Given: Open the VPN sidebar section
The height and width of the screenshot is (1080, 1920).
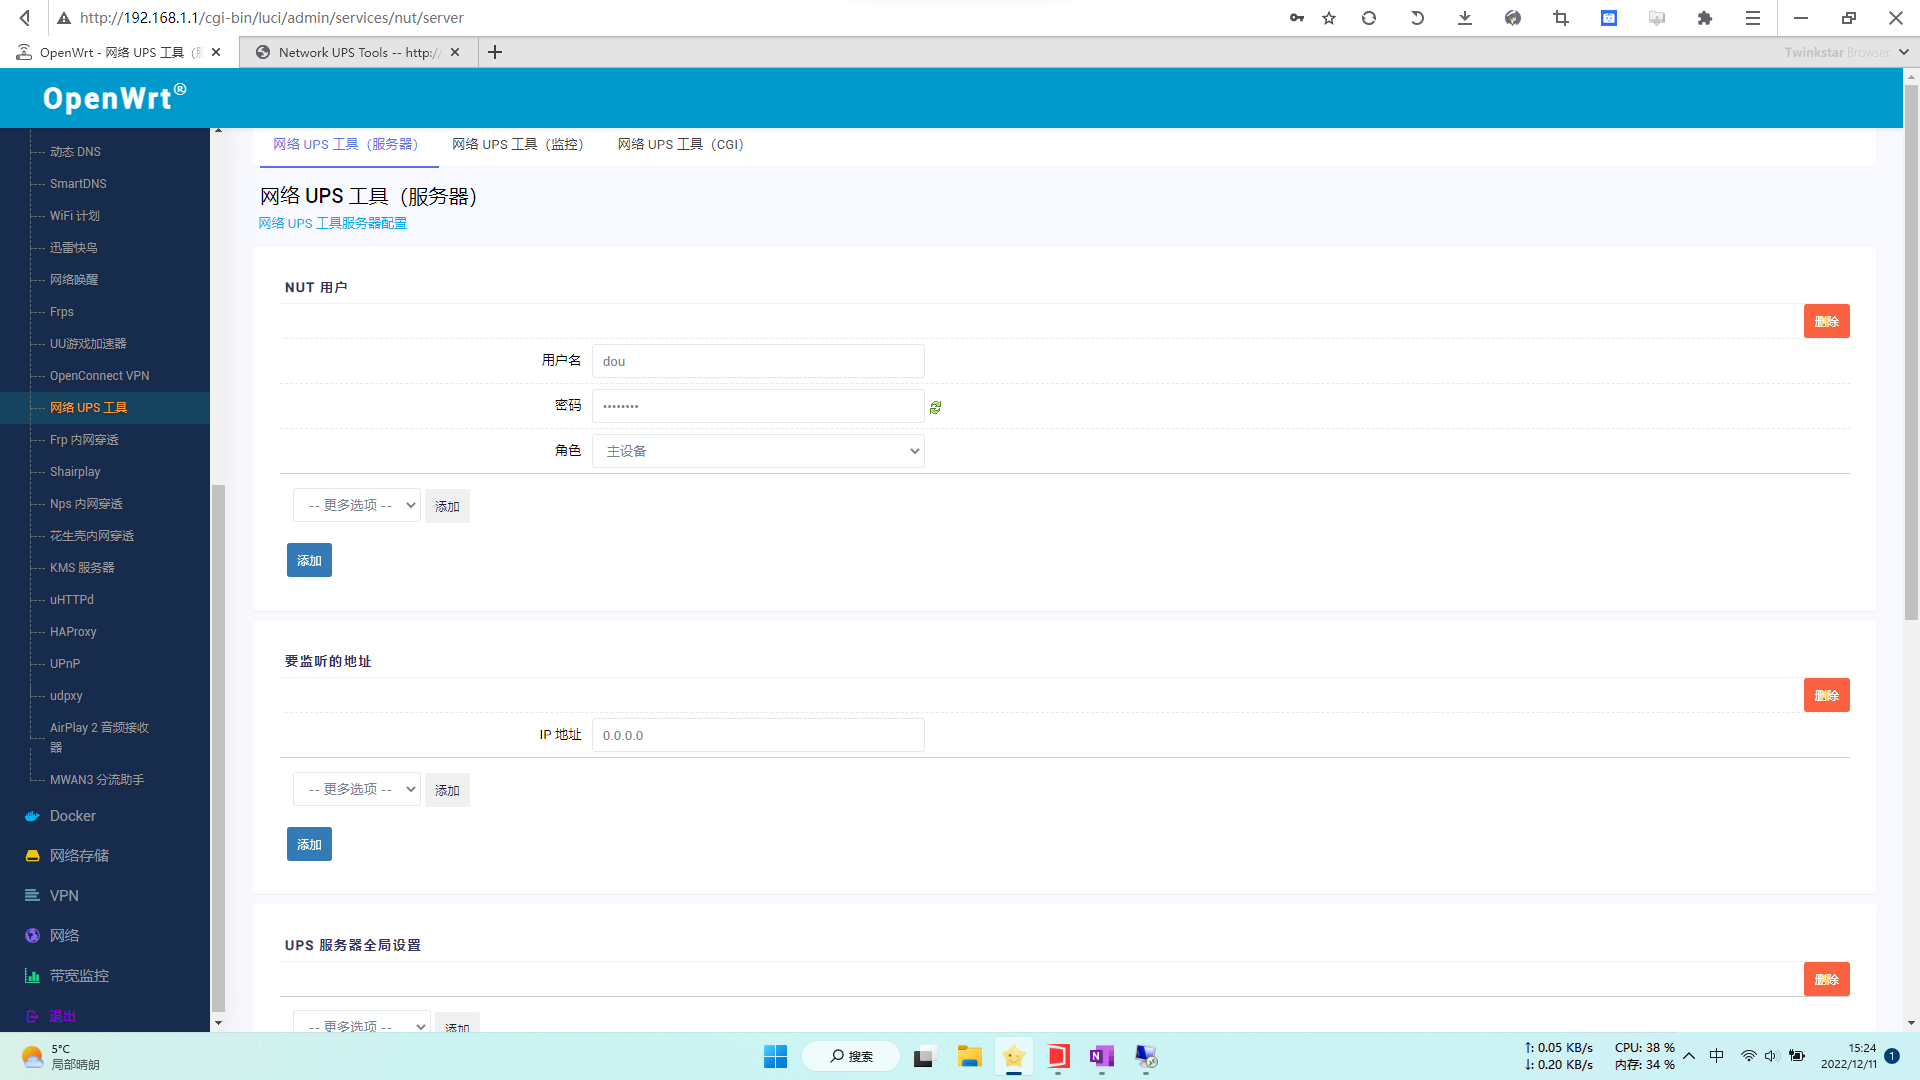Looking at the screenshot, I should [x=64, y=895].
